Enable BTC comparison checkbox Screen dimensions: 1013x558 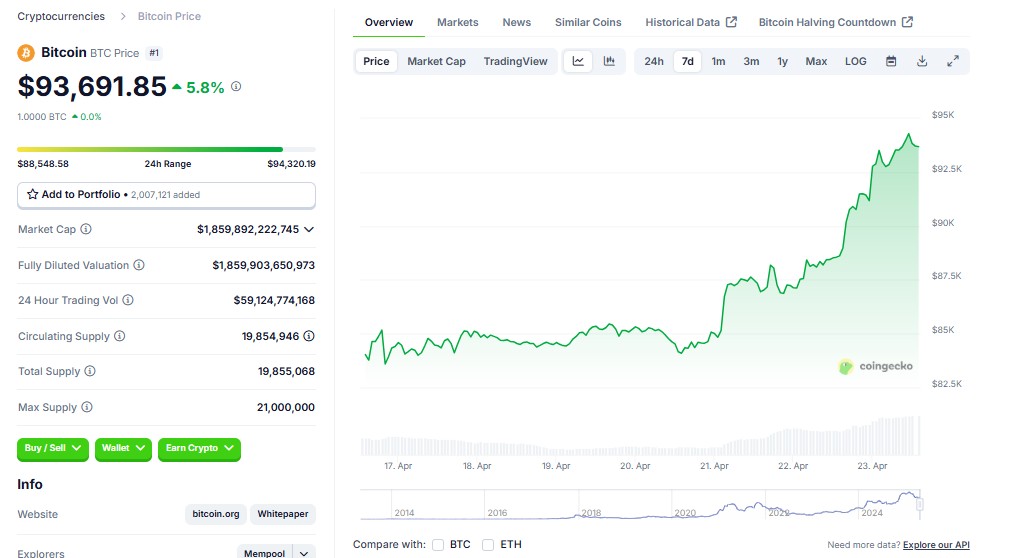click(x=438, y=545)
